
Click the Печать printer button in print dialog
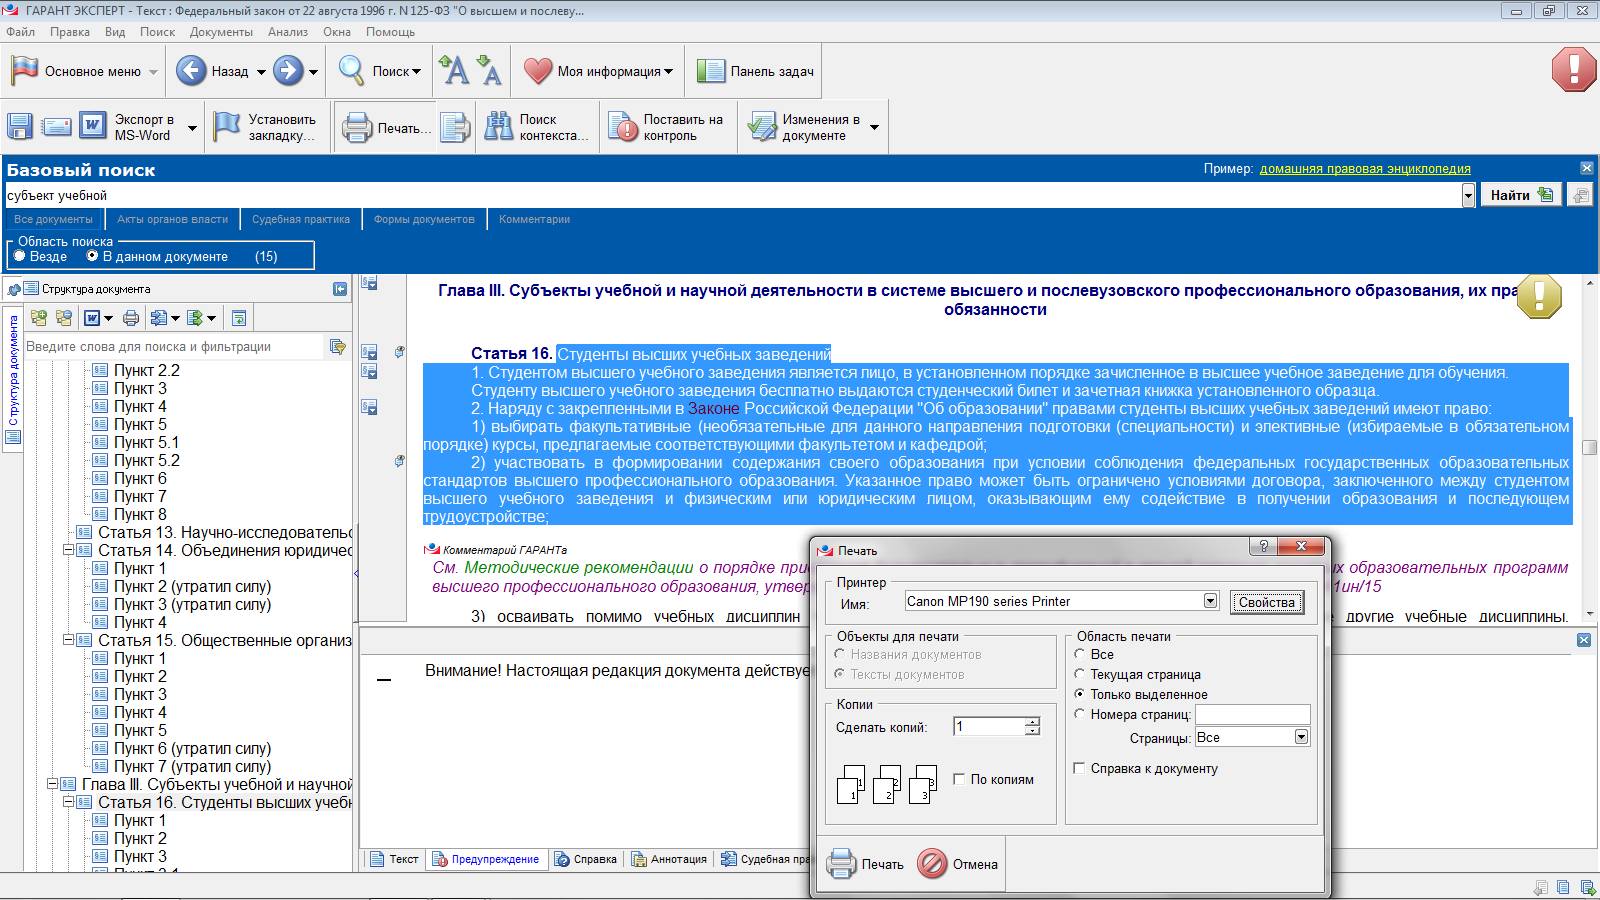(x=866, y=864)
